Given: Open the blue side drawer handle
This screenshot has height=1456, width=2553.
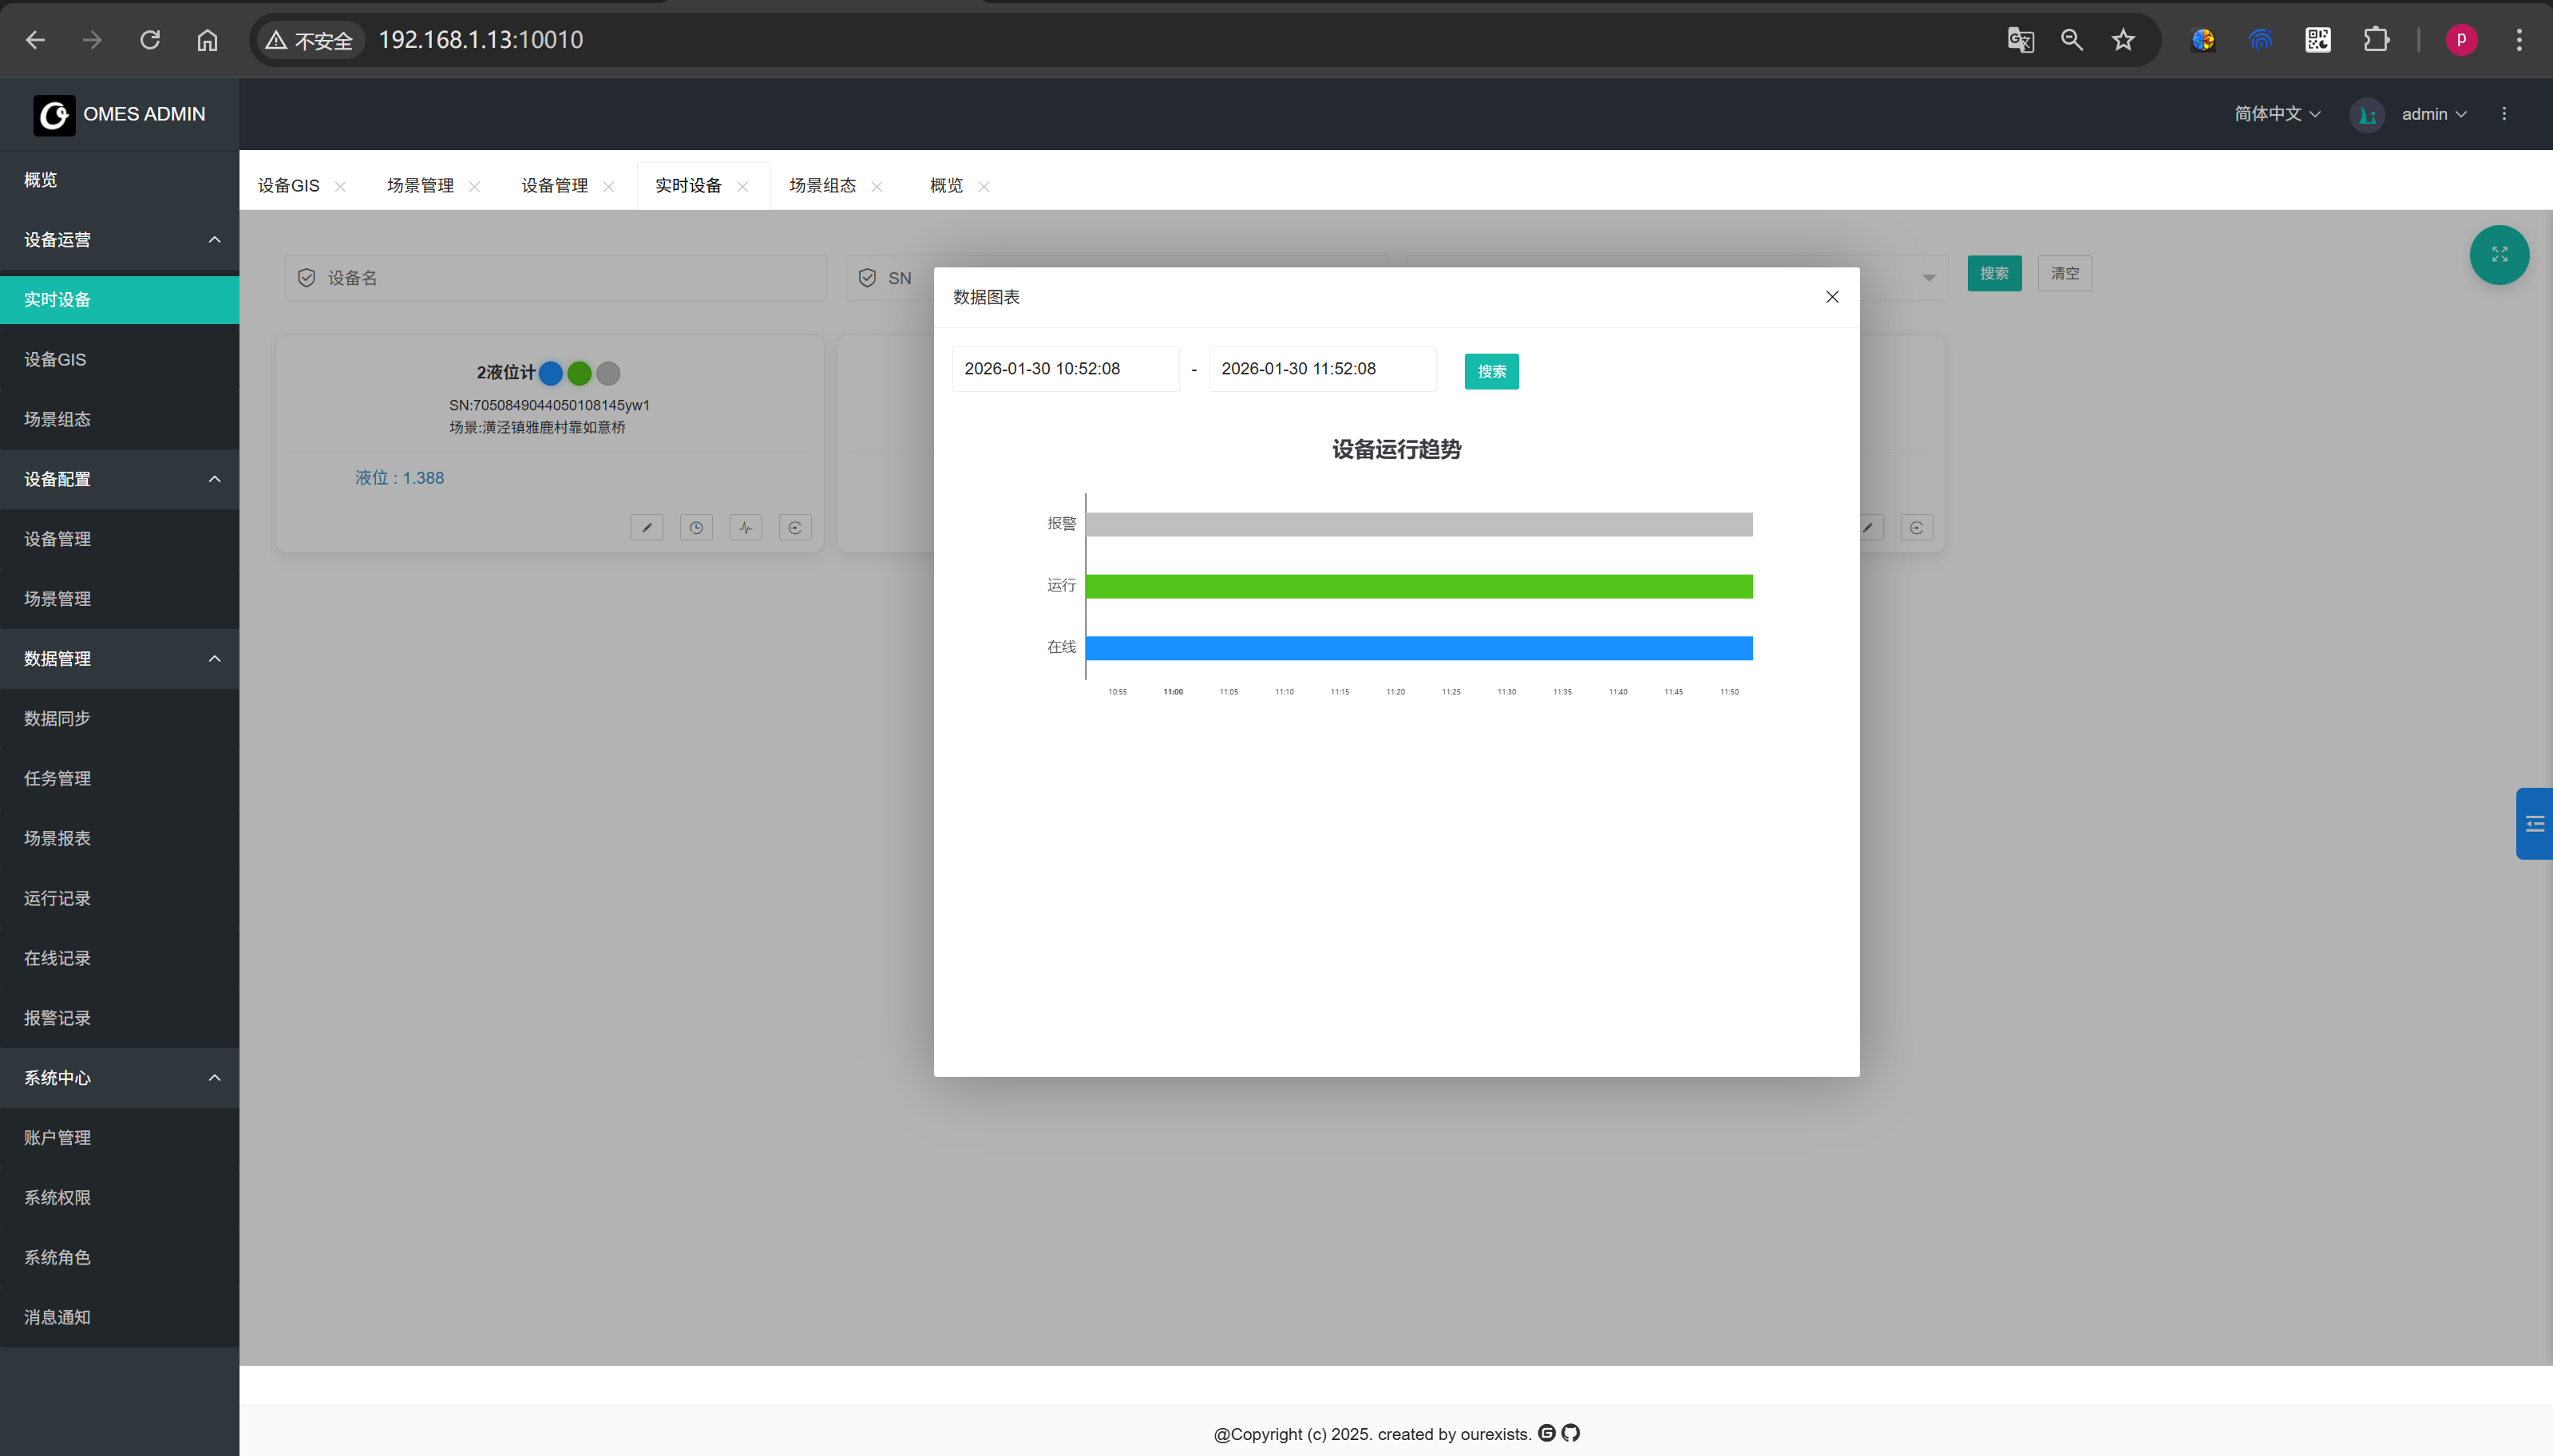Looking at the screenshot, I should [2534, 824].
